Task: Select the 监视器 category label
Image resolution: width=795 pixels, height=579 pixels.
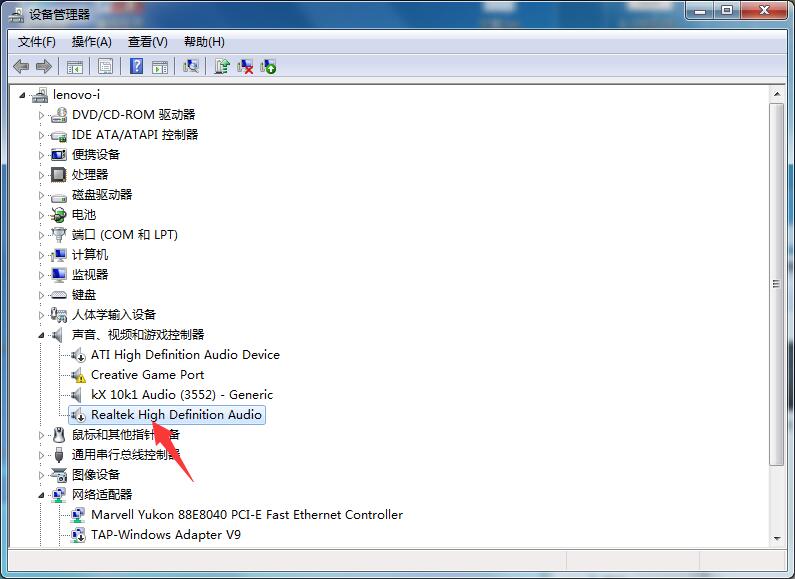Action: pyautogui.click(x=90, y=275)
